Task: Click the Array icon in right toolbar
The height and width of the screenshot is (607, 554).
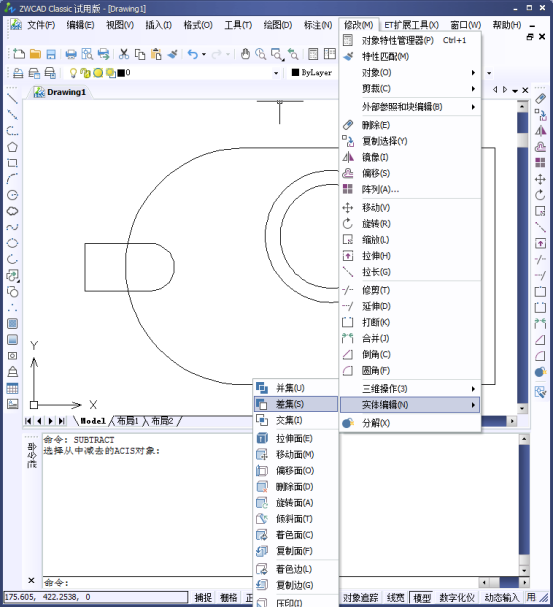Action: (540, 163)
